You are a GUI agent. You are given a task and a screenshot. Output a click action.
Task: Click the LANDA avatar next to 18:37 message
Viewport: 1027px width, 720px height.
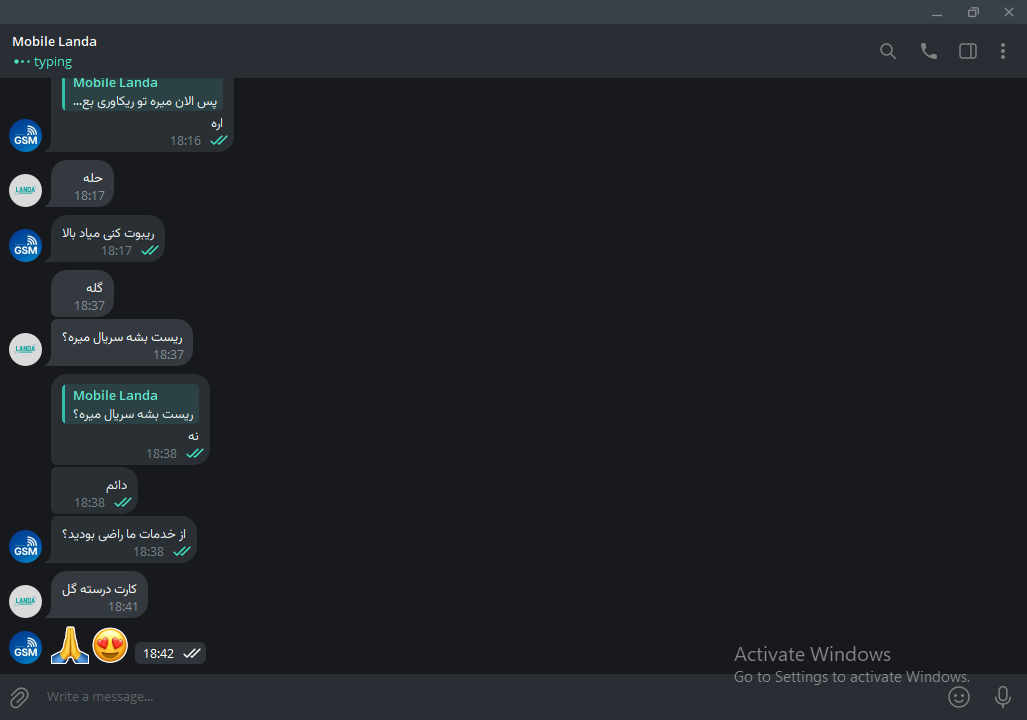(26, 349)
